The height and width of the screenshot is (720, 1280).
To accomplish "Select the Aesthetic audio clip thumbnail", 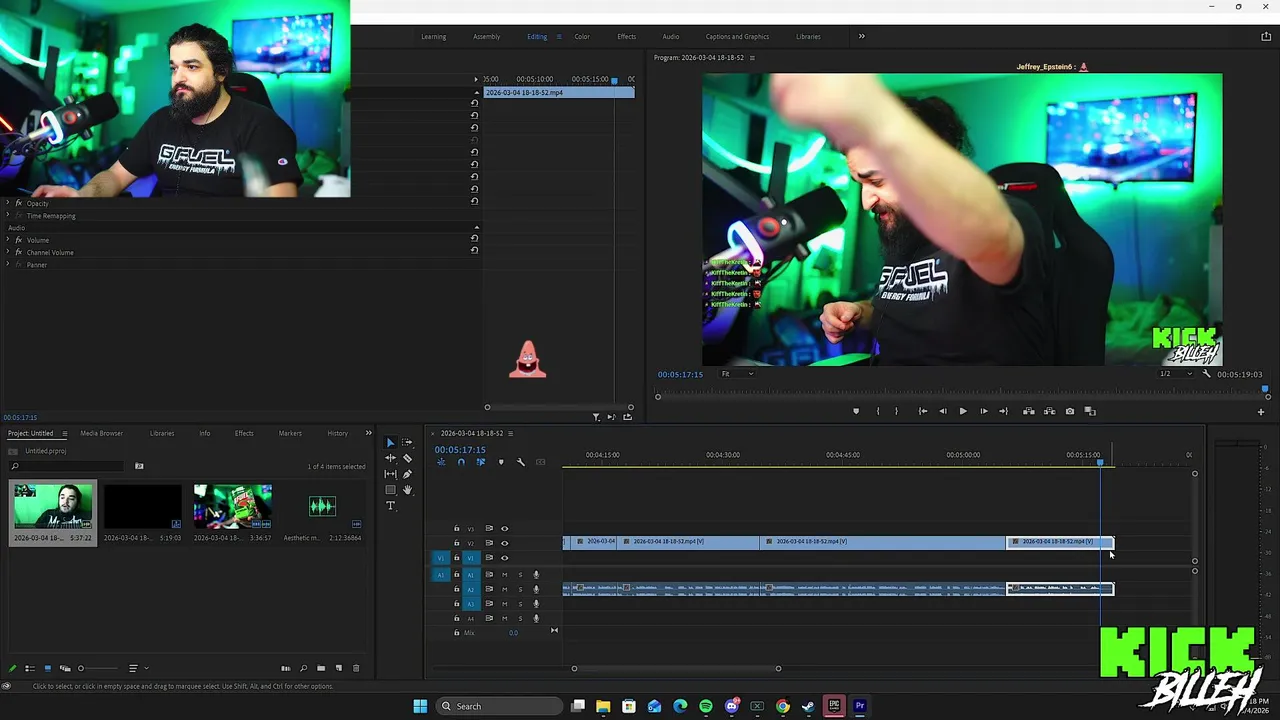I will point(322,506).
